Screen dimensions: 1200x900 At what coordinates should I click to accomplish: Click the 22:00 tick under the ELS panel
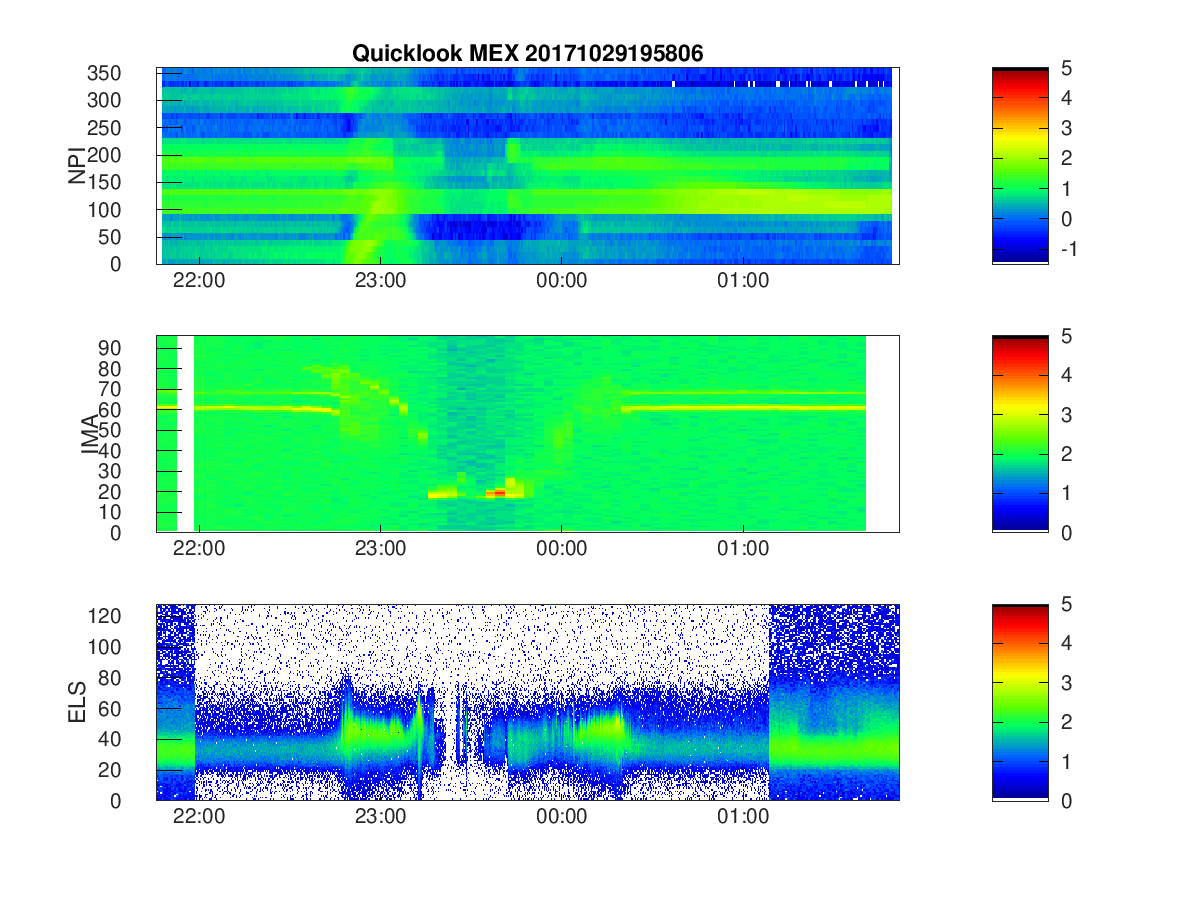pos(199,816)
